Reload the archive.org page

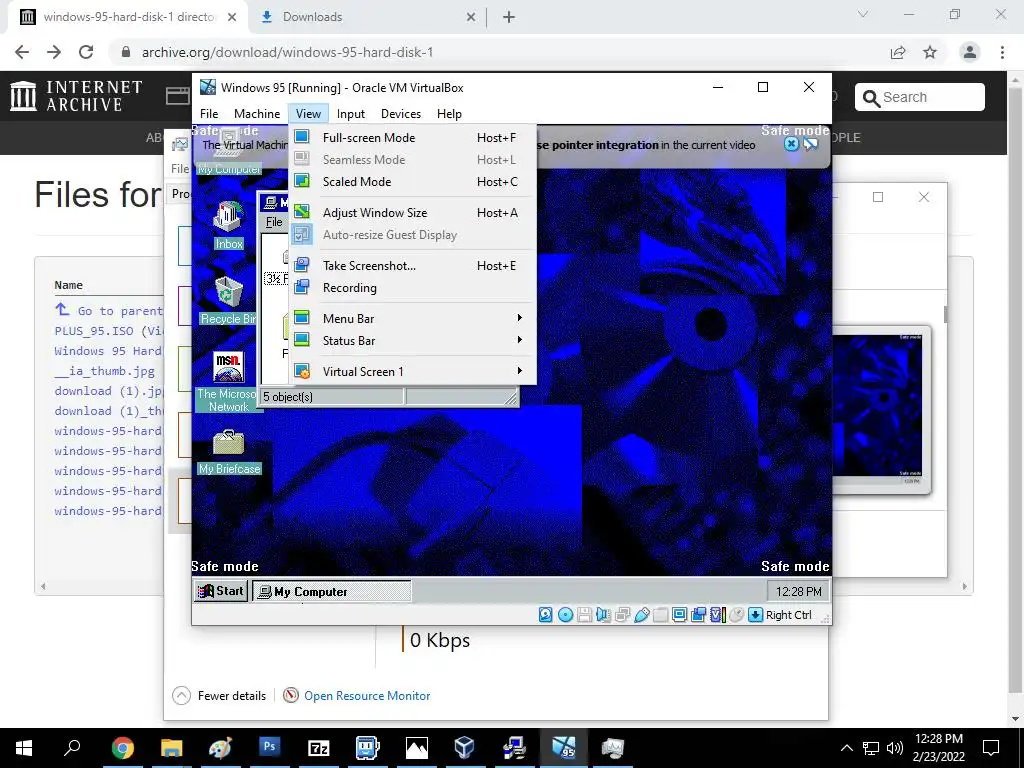pyautogui.click(x=86, y=52)
